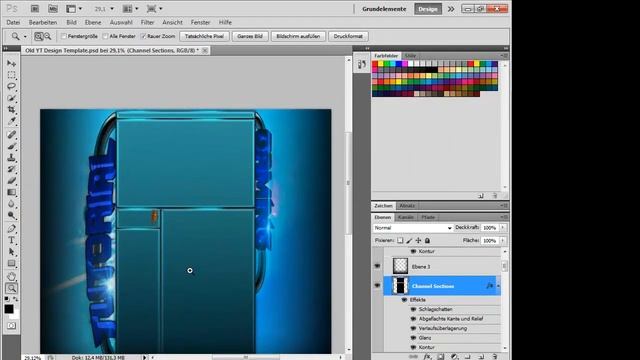Screen dimensions: 640x360
Task: Disable the Rauer Zoom checkbox
Action: 143,36
